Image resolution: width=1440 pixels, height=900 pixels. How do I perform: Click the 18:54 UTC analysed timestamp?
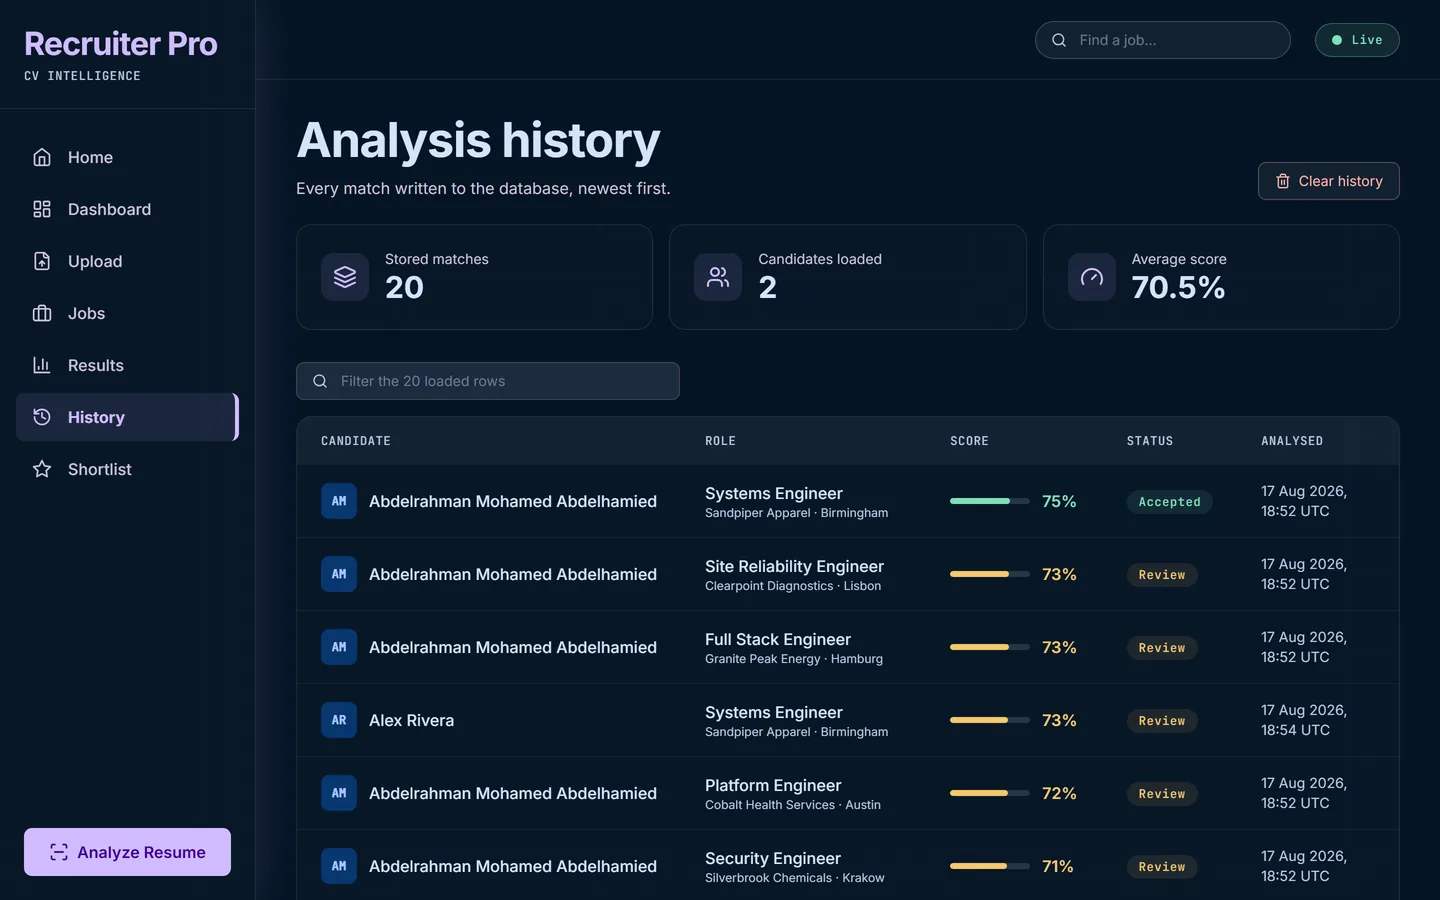[x=1304, y=720]
